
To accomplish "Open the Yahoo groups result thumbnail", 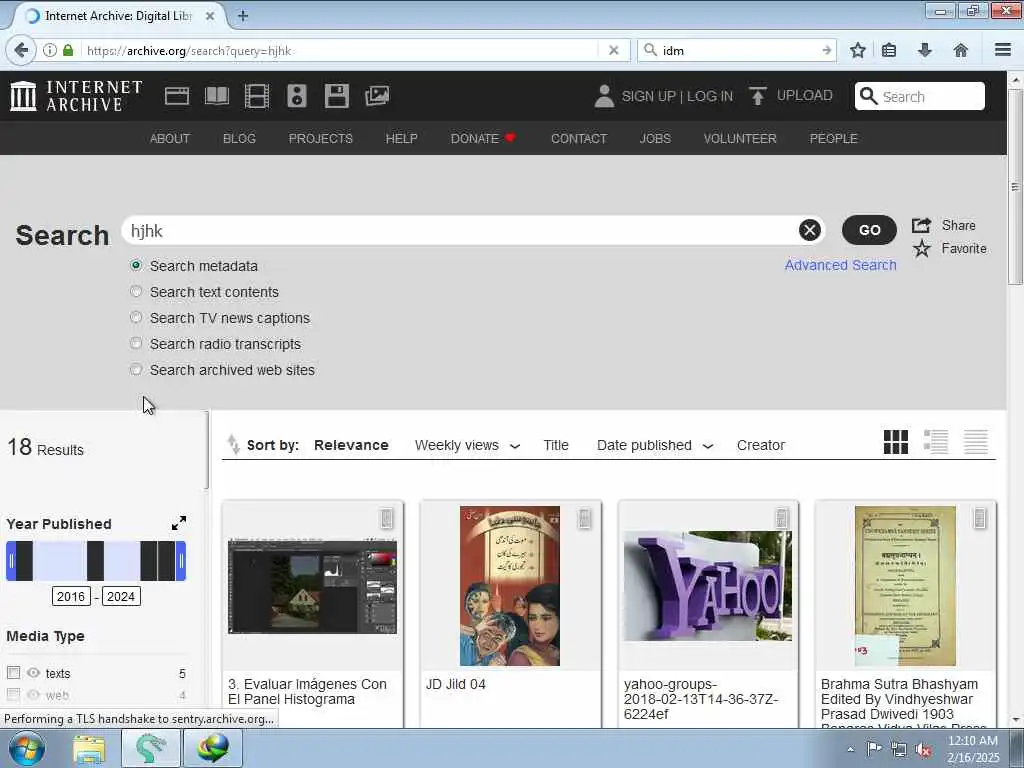I will tap(708, 586).
